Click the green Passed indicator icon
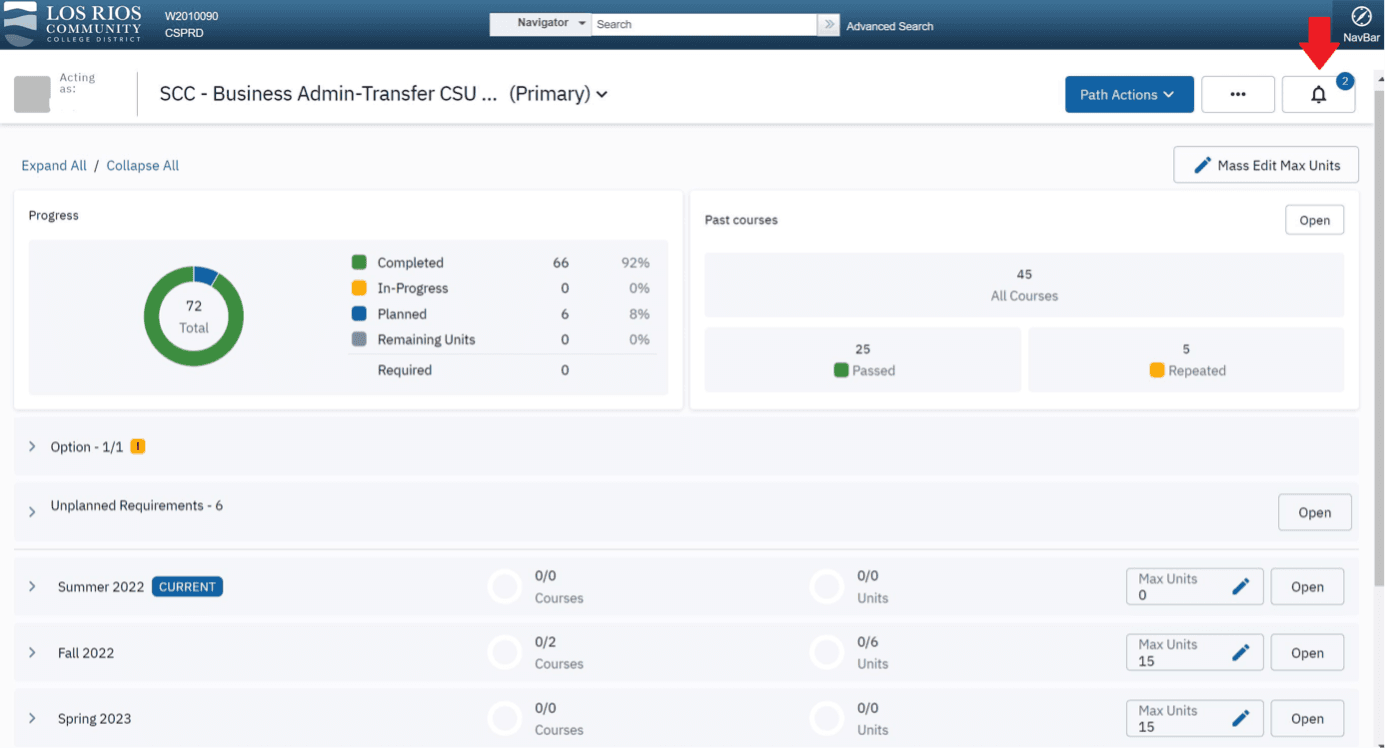Image resolution: width=1387 pixels, height=751 pixels. tap(841, 370)
